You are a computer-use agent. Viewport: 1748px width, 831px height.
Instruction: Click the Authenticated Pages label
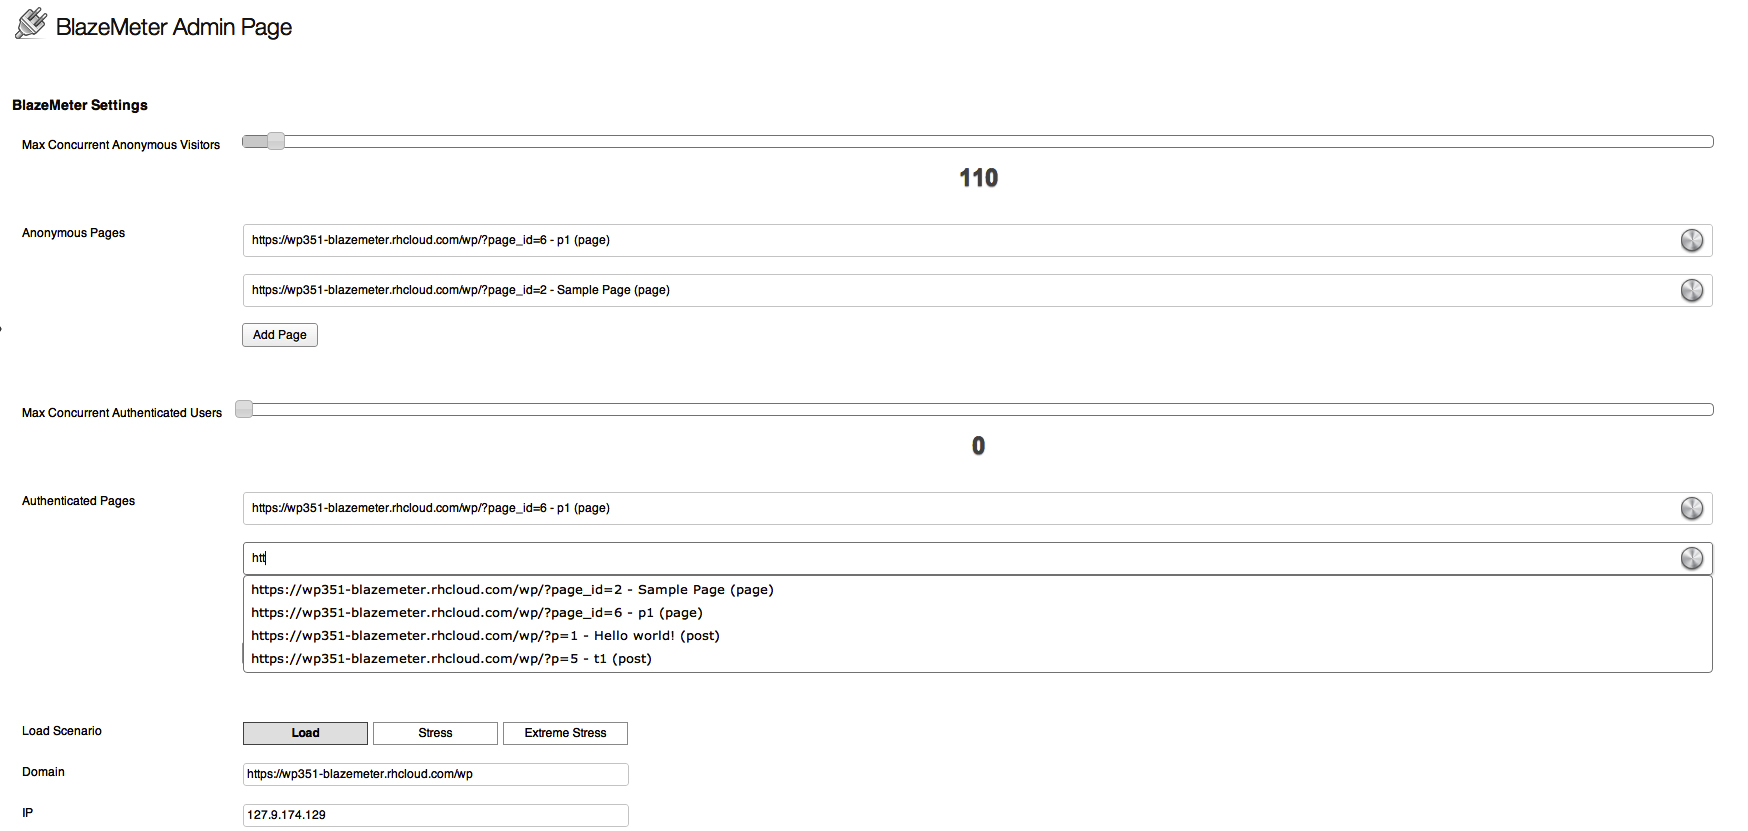pos(78,501)
